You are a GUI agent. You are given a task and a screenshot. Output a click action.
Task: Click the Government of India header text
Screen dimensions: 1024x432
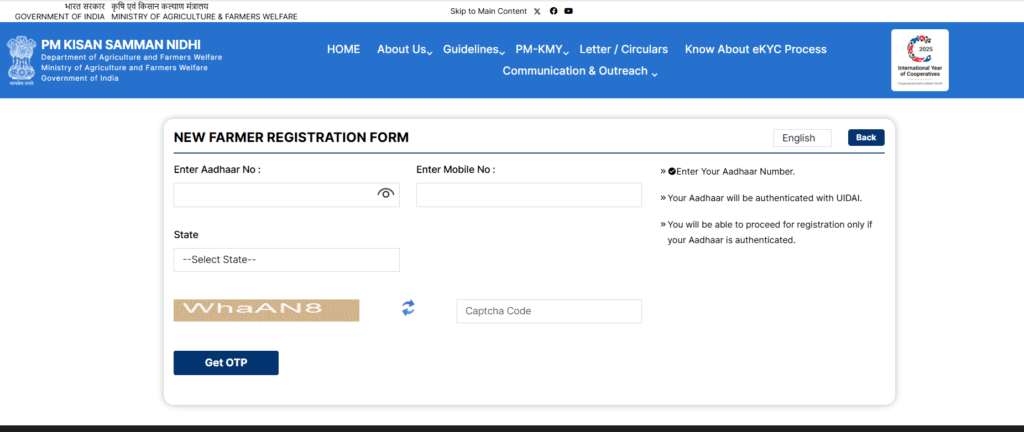(59, 17)
